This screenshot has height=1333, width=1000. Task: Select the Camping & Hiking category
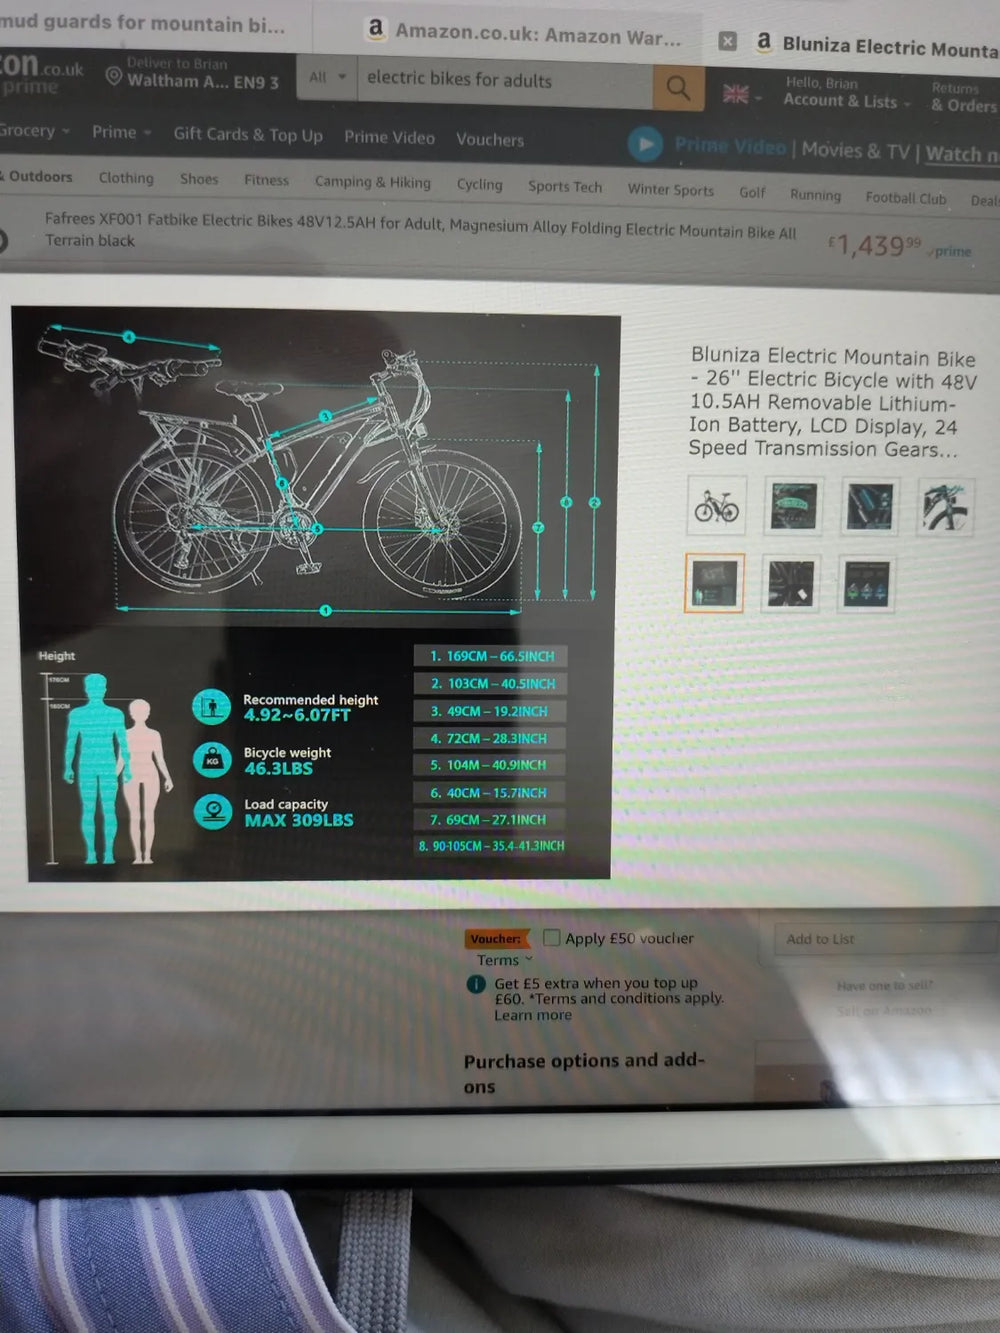click(373, 182)
